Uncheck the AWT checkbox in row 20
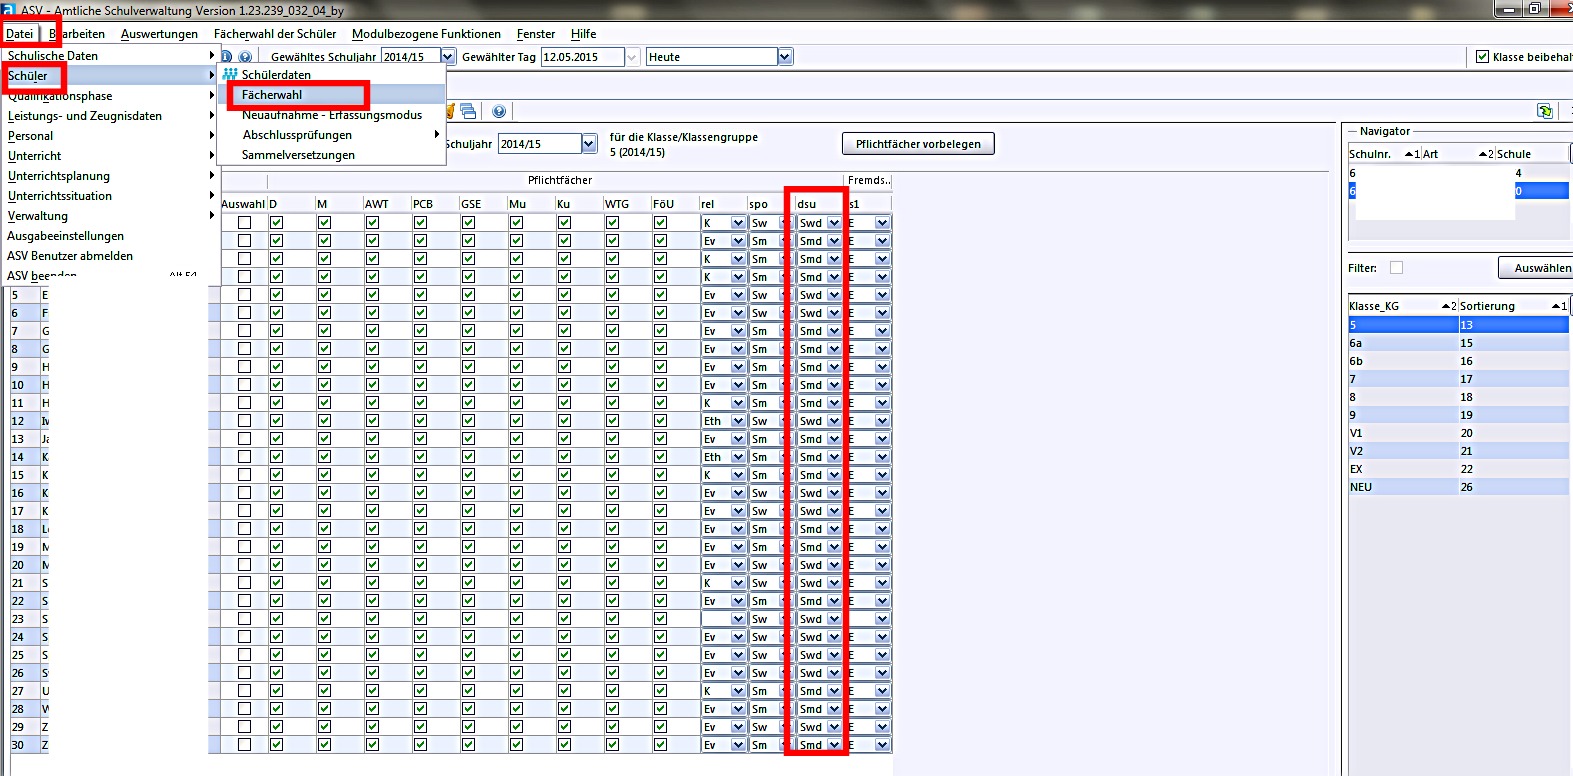The image size is (1573, 776). [372, 565]
